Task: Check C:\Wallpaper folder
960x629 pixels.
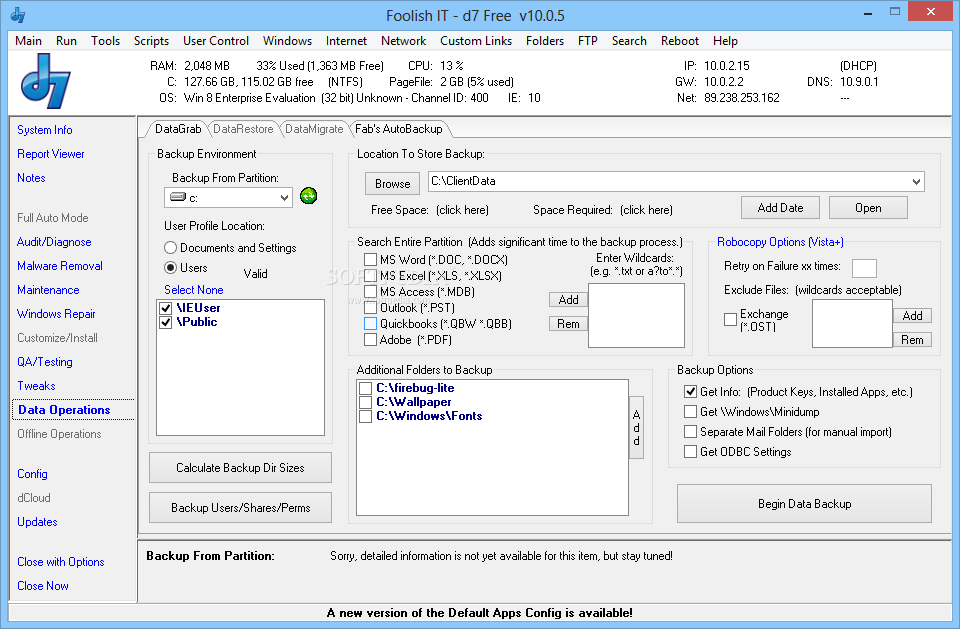Action: coord(366,402)
